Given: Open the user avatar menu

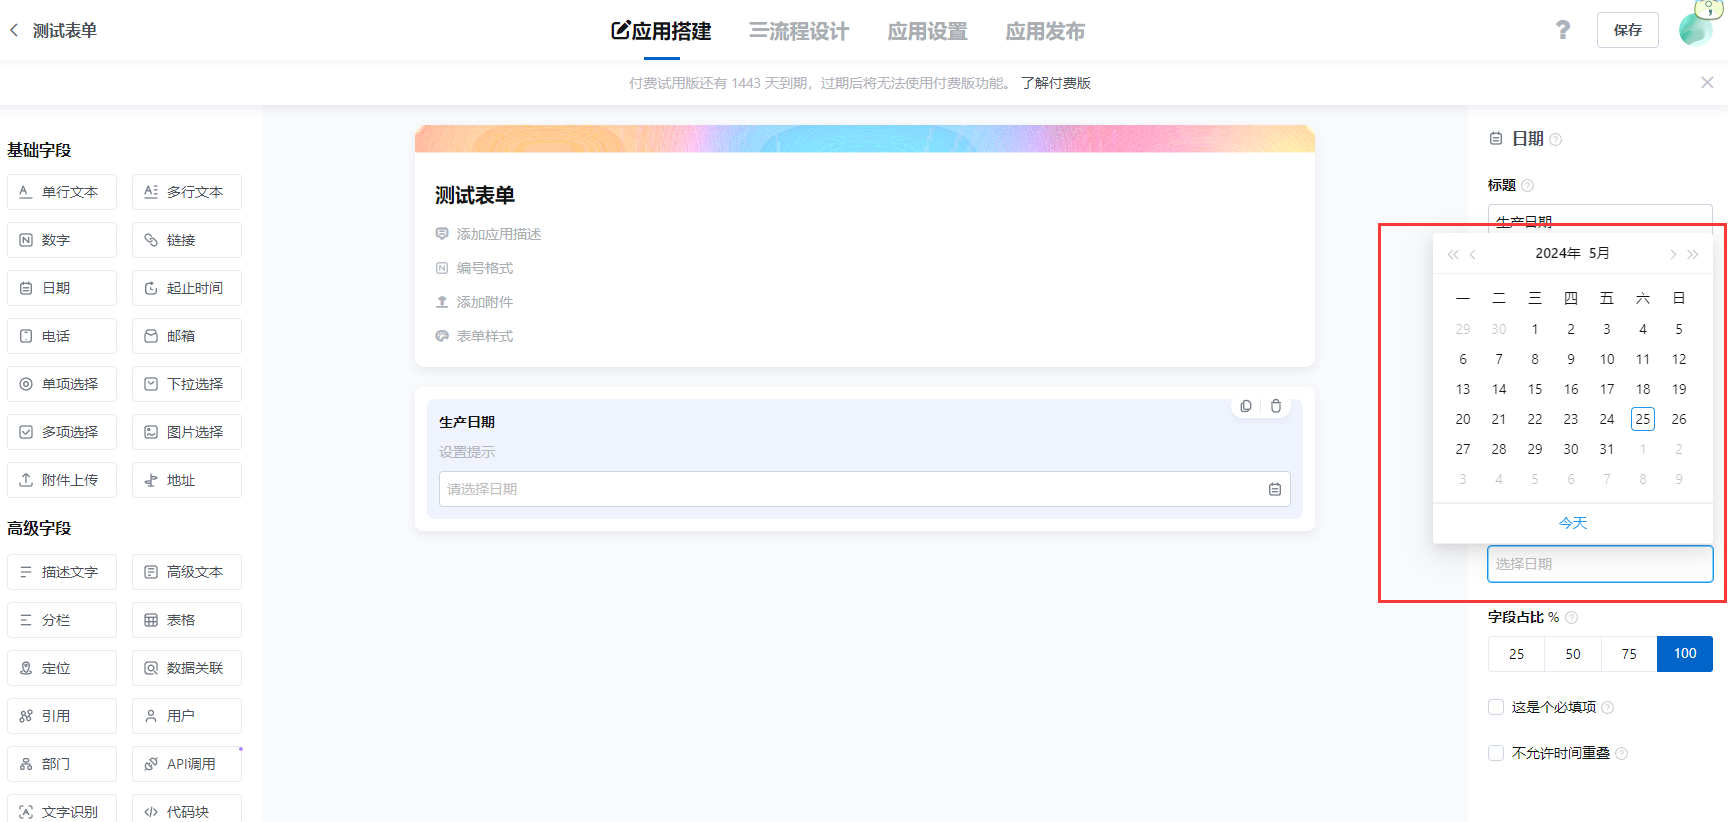Looking at the screenshot, I should point(1697,28).
